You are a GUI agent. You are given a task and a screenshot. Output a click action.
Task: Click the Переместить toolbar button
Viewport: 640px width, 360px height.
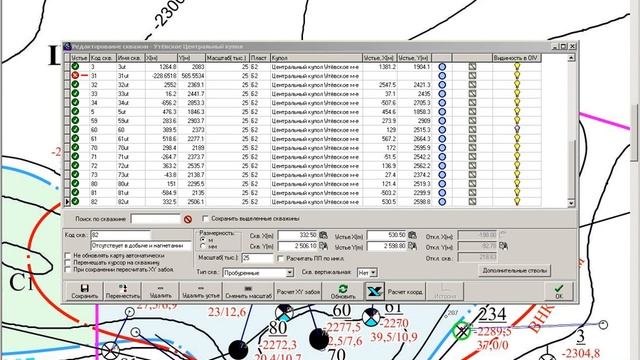(122, 291)
